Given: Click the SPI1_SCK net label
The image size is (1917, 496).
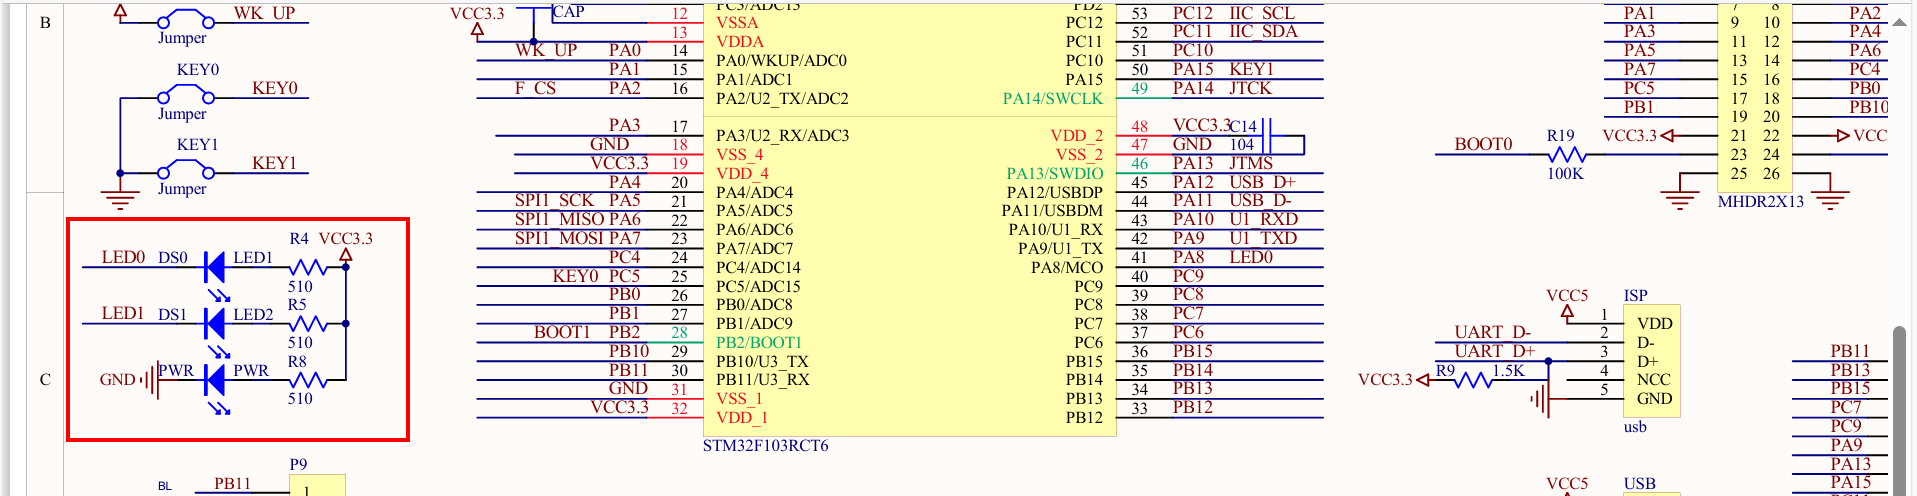Looking at the screenshot, I should tap(554, 201).
